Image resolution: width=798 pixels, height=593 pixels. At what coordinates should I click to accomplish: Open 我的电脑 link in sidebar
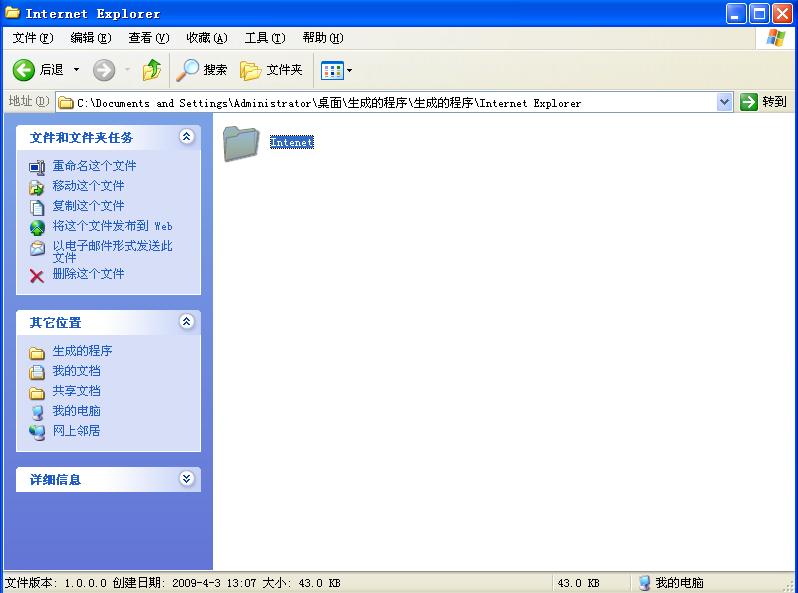pos(76,410)
